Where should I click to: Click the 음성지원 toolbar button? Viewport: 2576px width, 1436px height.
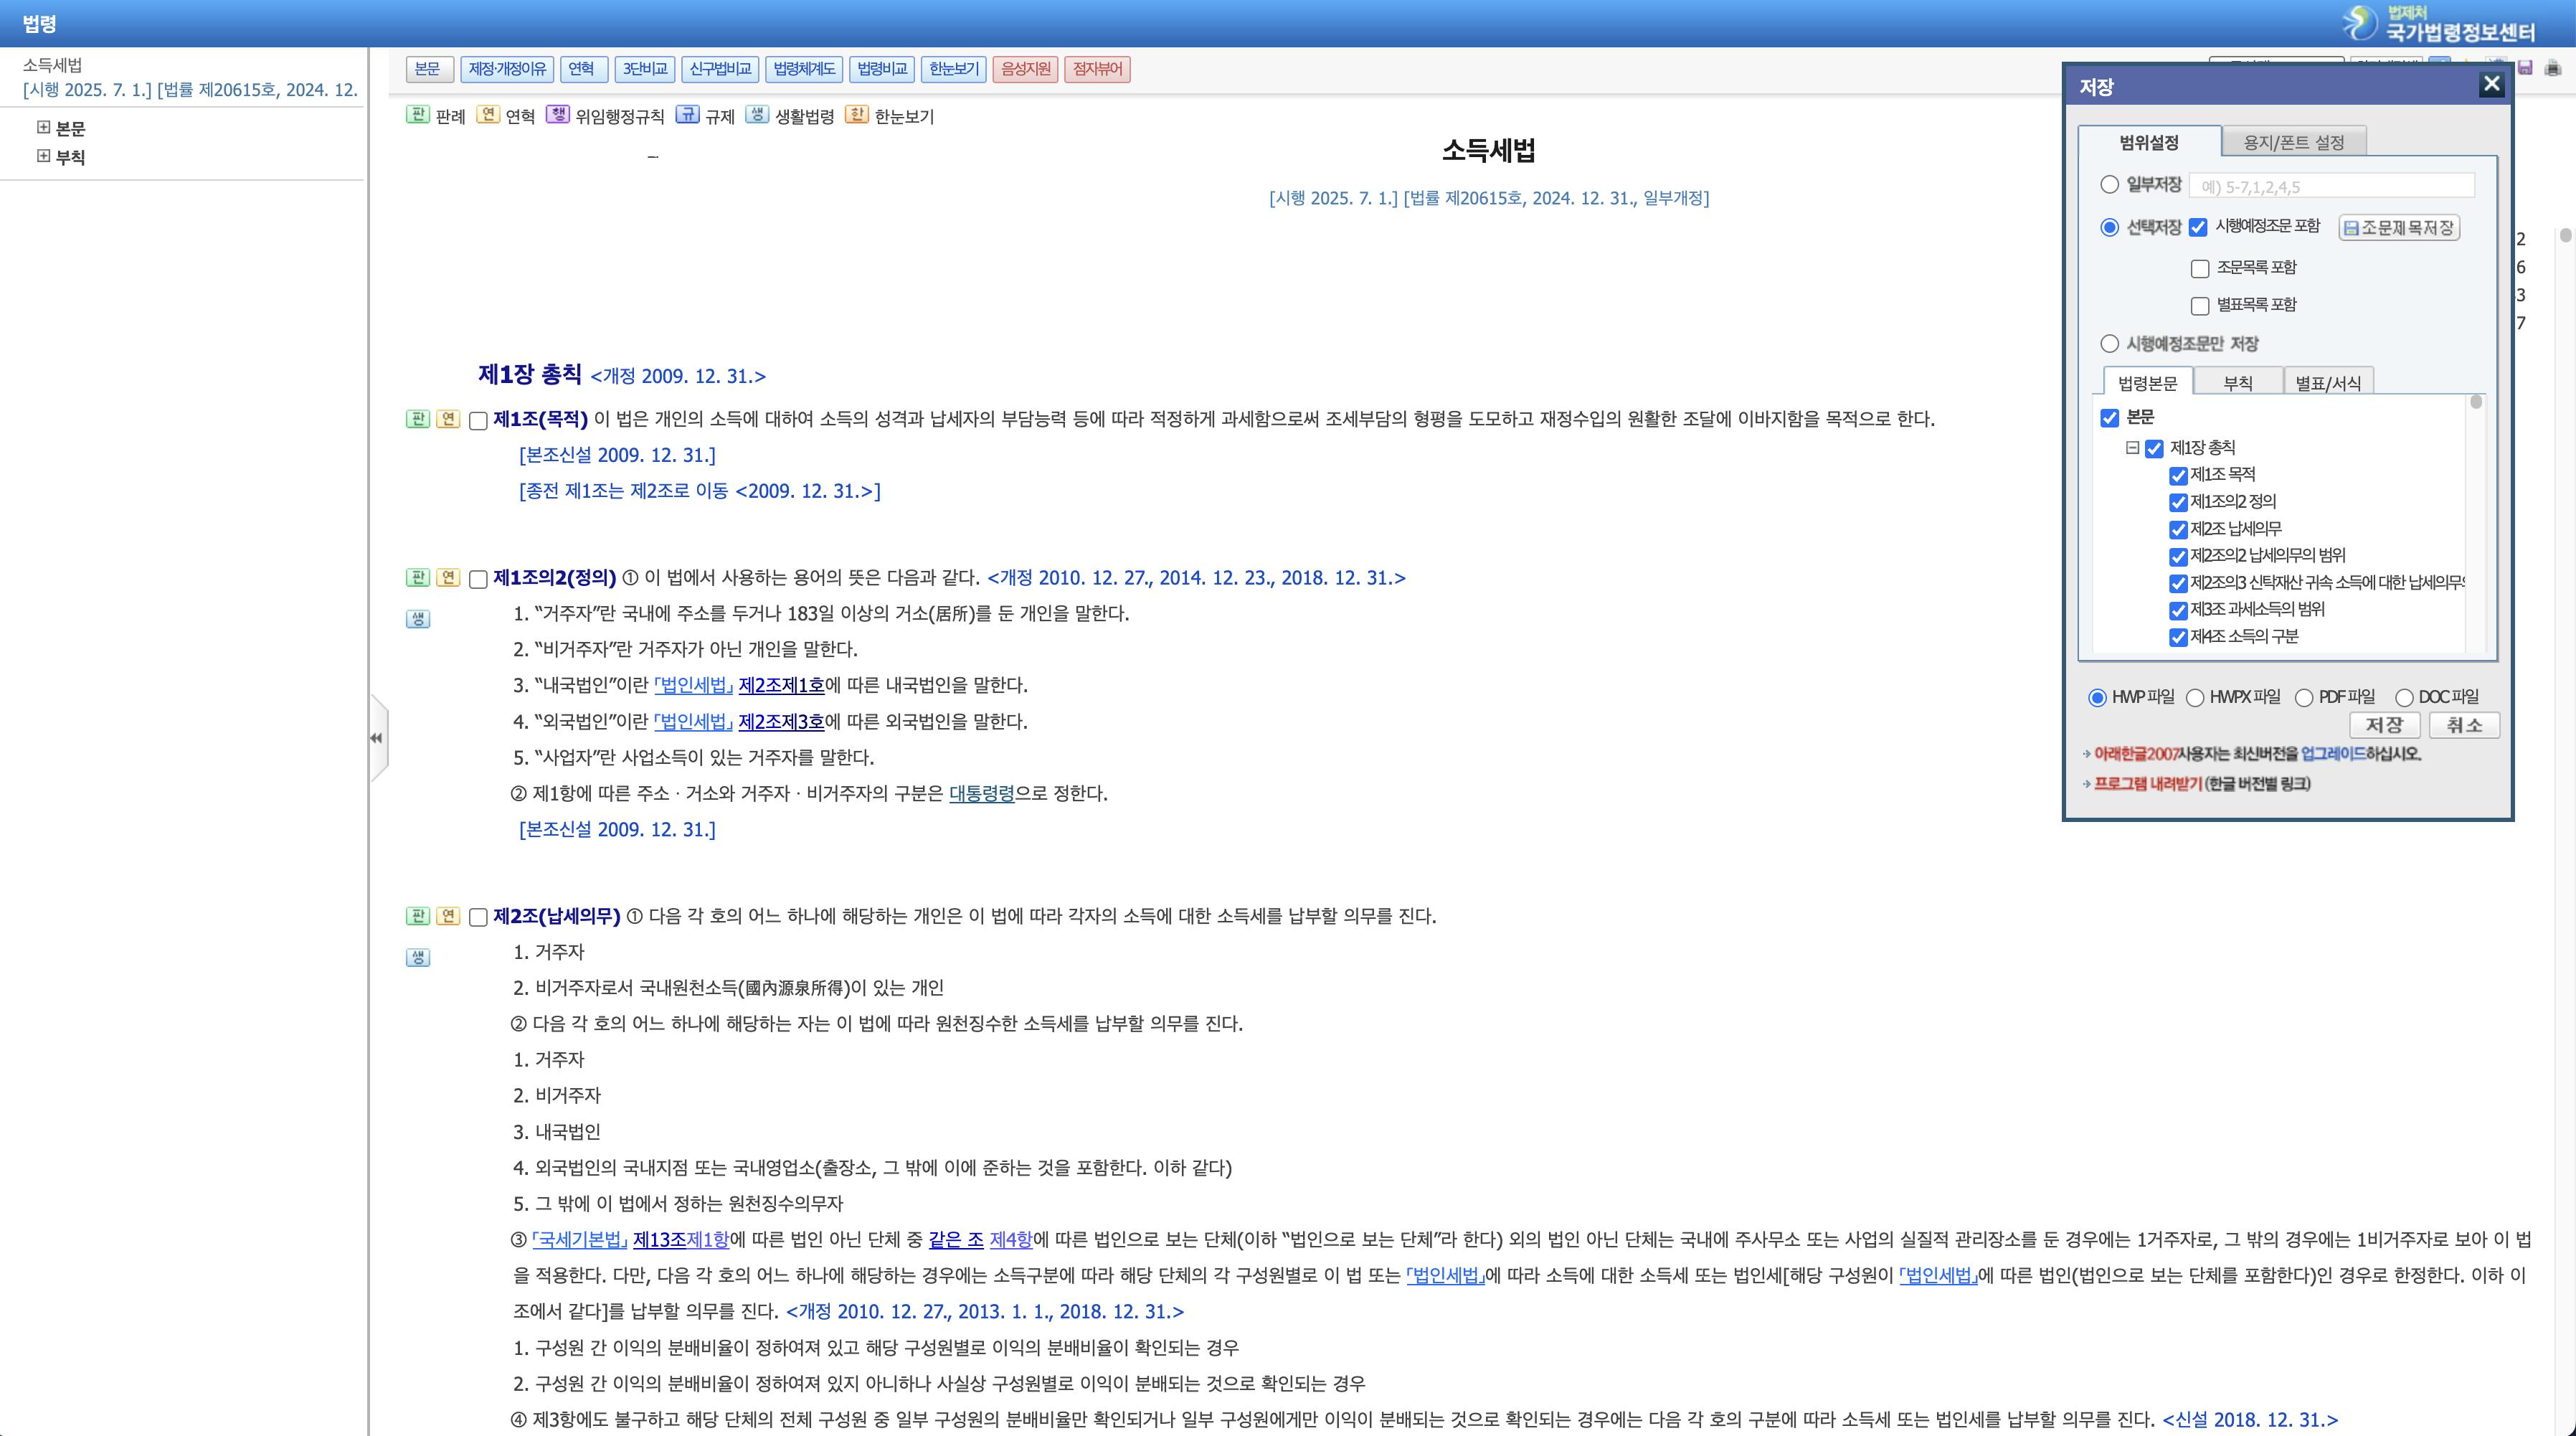pyautogui.click(x=1026, y=69)
